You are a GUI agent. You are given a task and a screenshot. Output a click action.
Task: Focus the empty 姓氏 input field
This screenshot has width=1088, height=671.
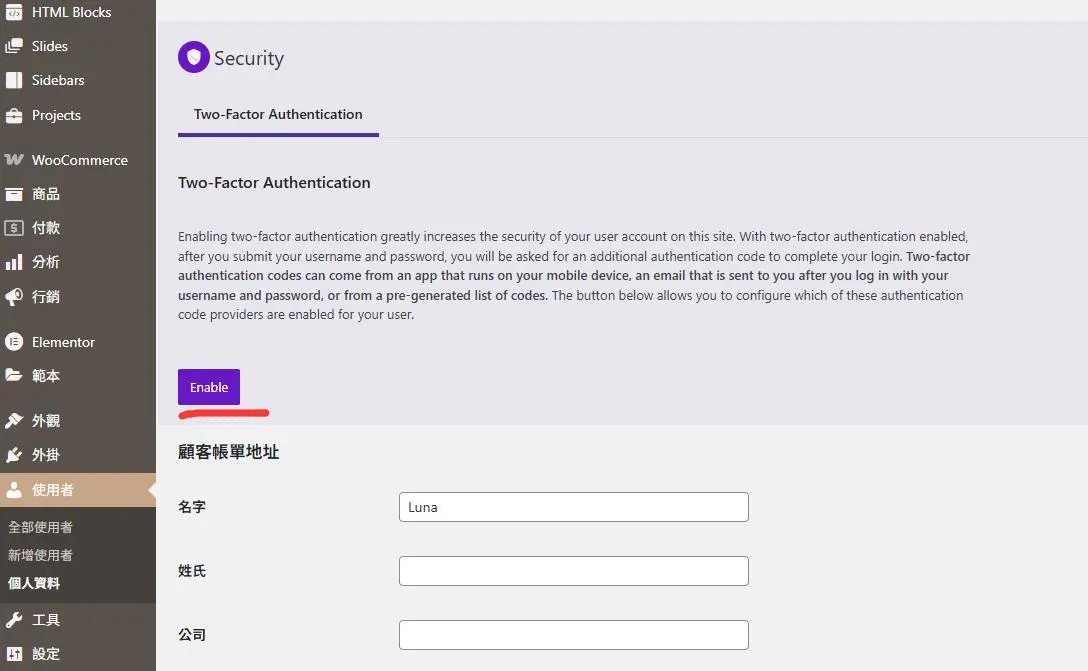pyautogui.click(x=574, y=570)
